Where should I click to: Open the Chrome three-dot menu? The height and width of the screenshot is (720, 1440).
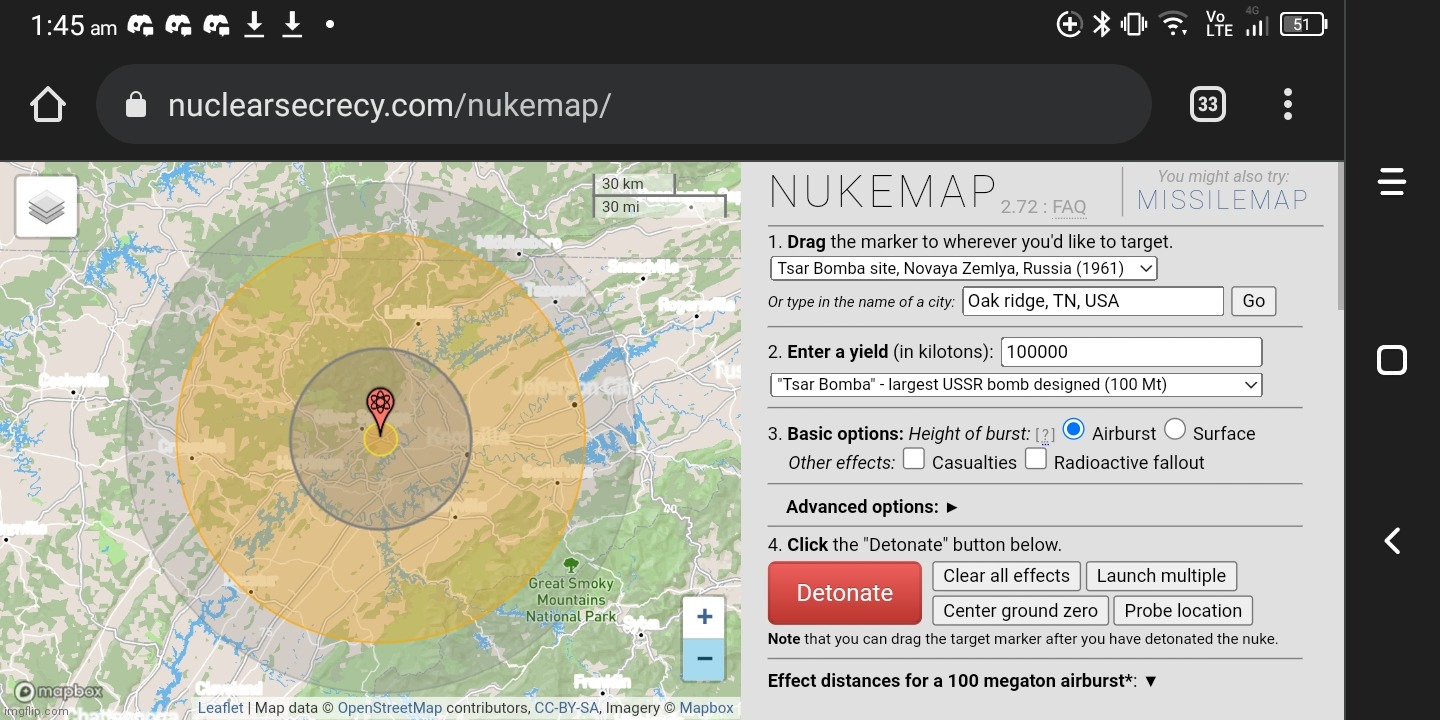(x=1288, y=105)
